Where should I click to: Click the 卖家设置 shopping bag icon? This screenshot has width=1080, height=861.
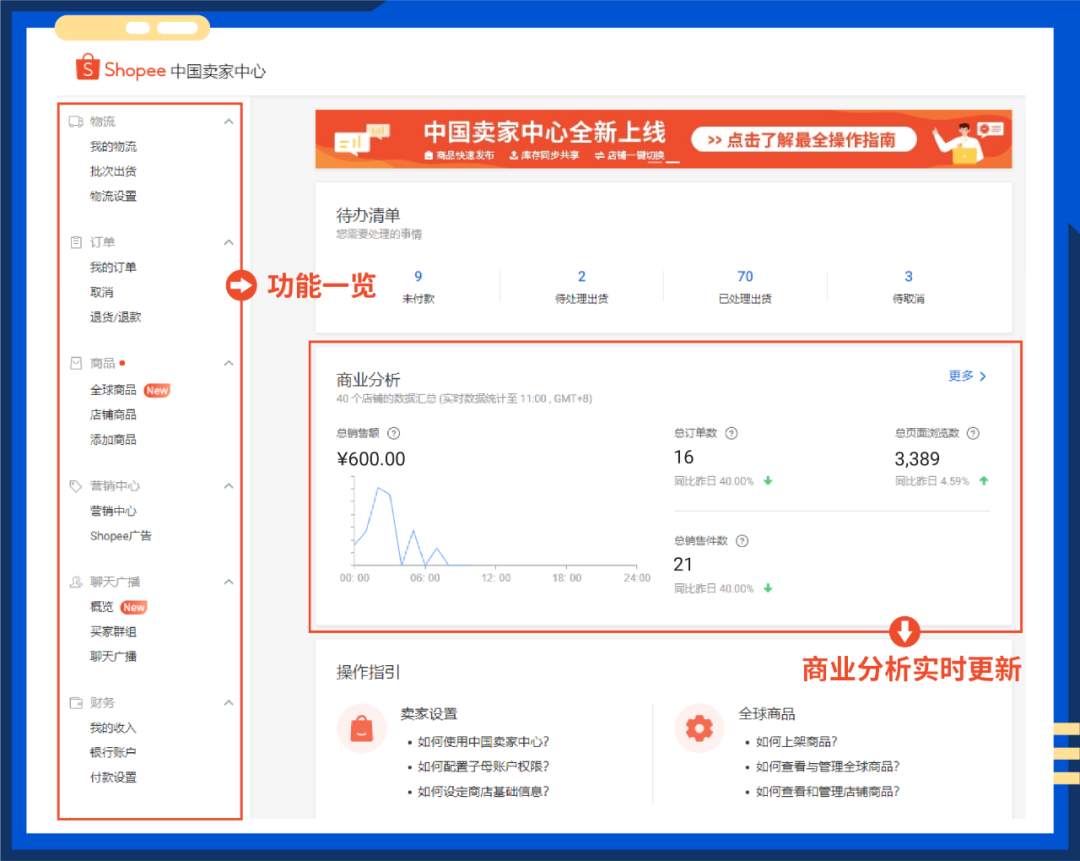(361, 728)
